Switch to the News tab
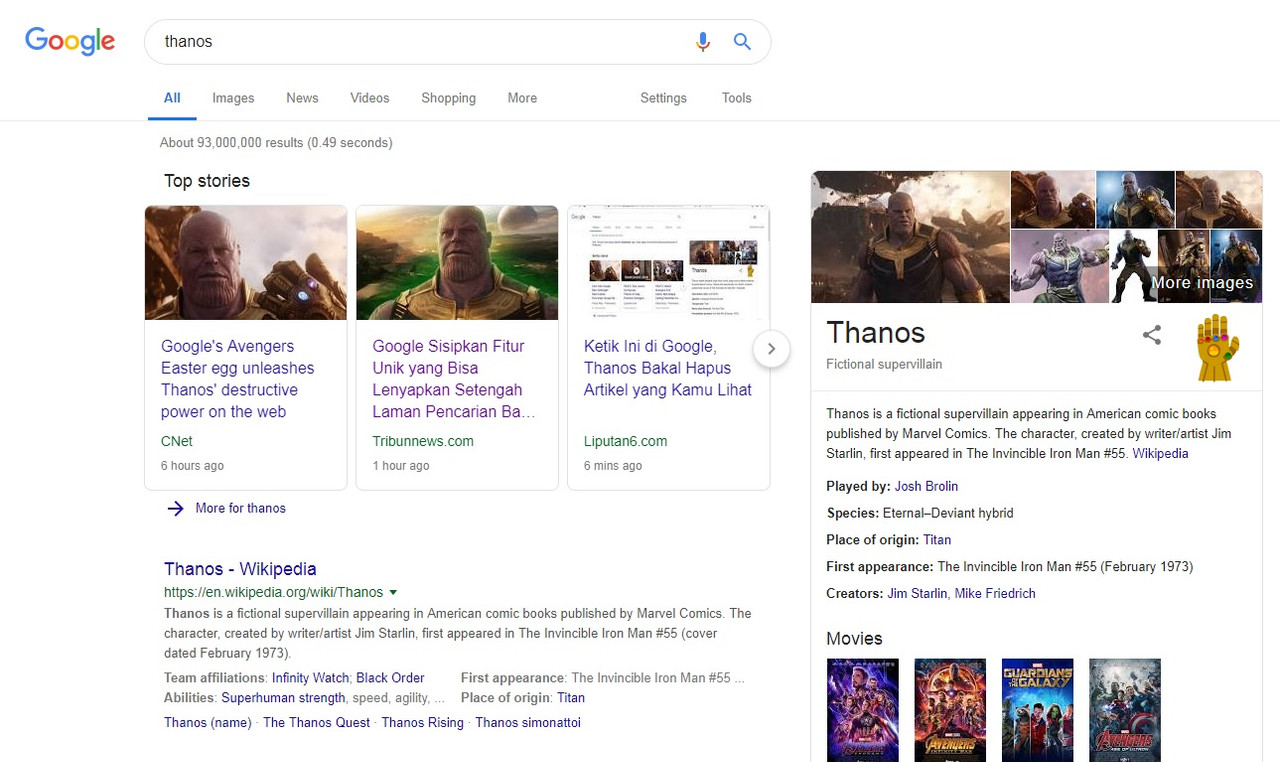1280x762 pixels. pyautogui.click(x=302, y=98)
